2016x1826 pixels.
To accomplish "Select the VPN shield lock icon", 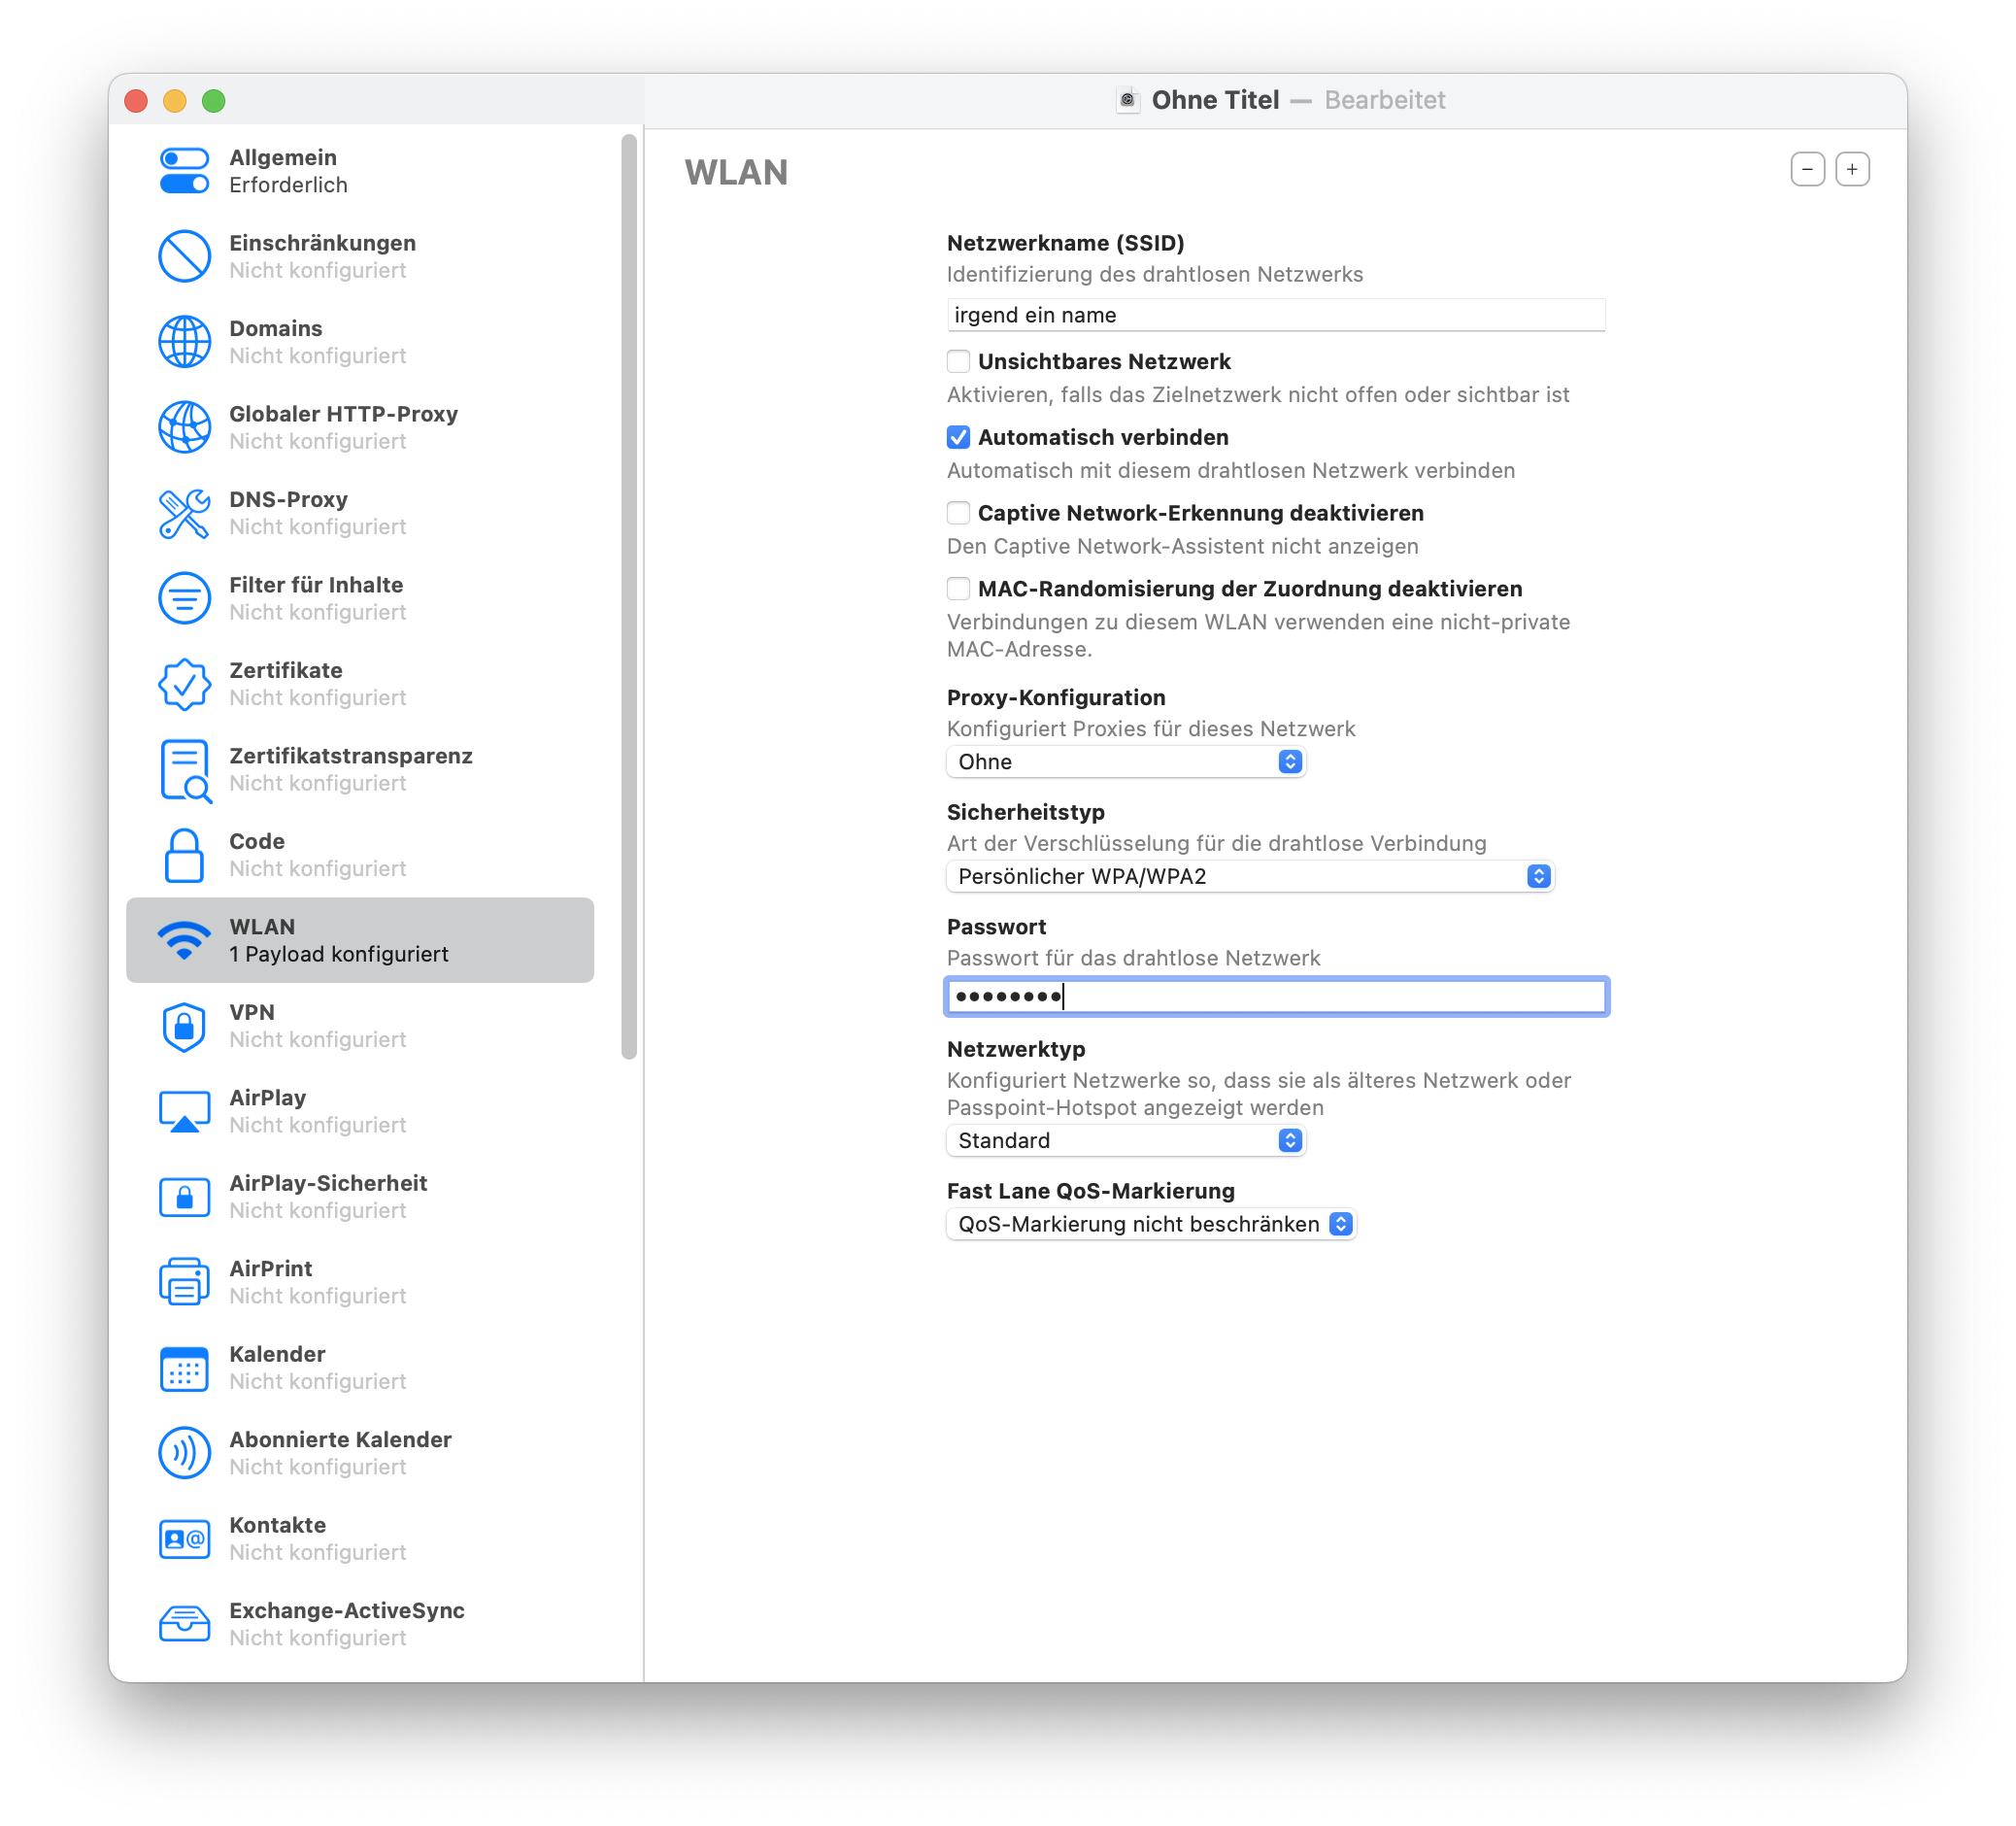I will point(184,1026).
